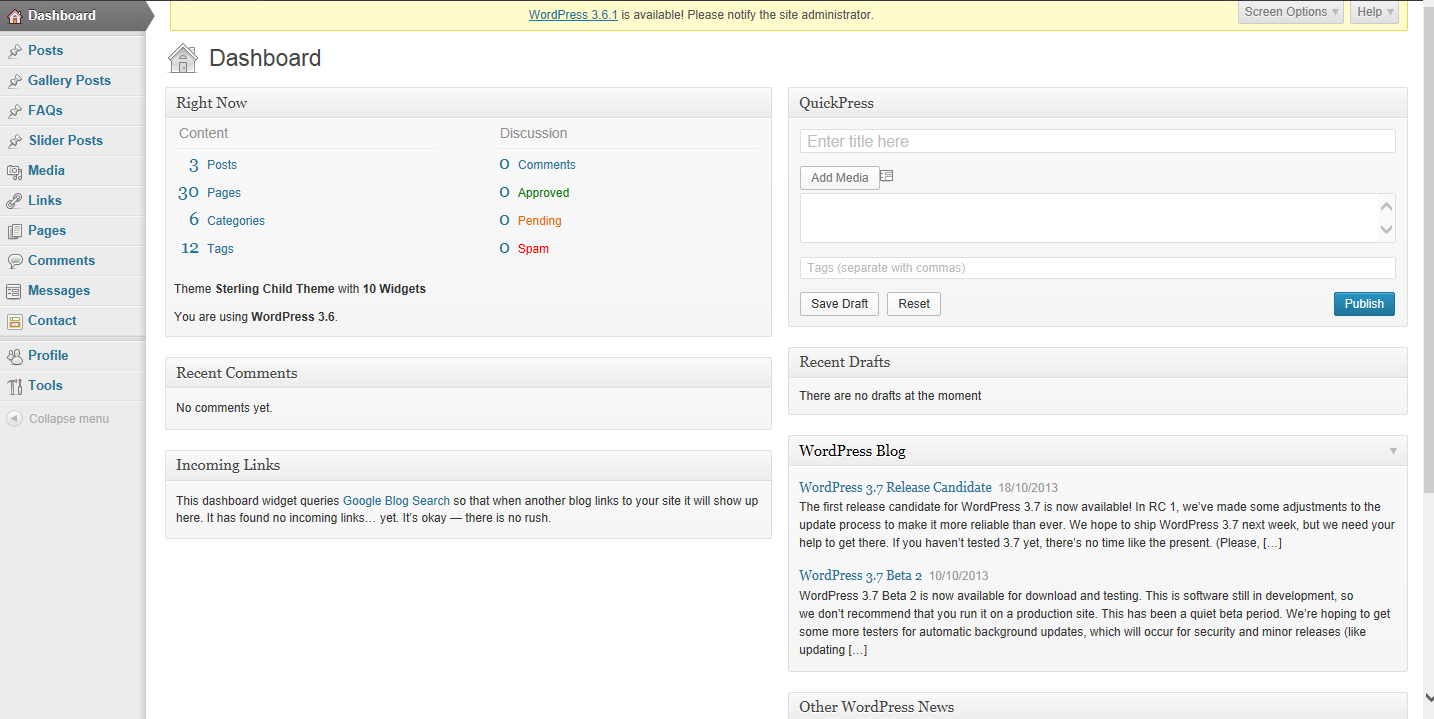Open WordPress 3.7 Release Candidate article

click(x=895, y=487)
